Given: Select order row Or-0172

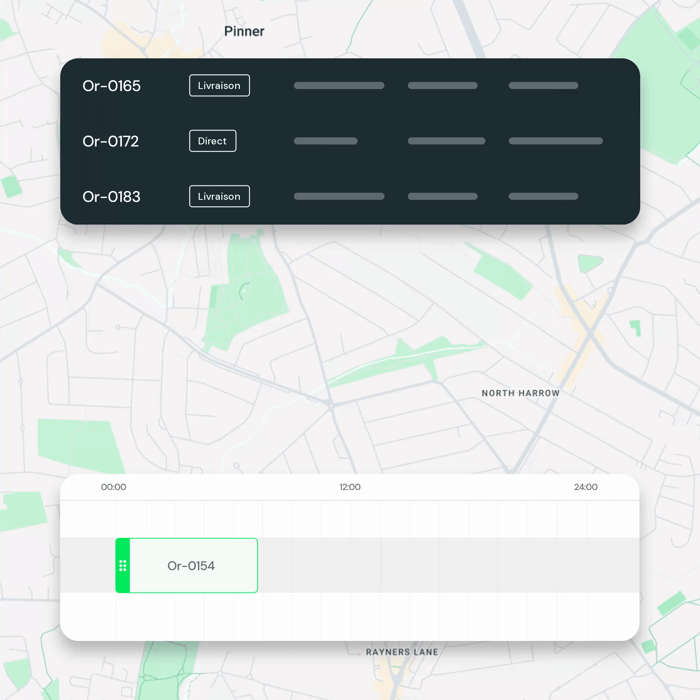Looking at the screenshot, I should tap(350, 141).
